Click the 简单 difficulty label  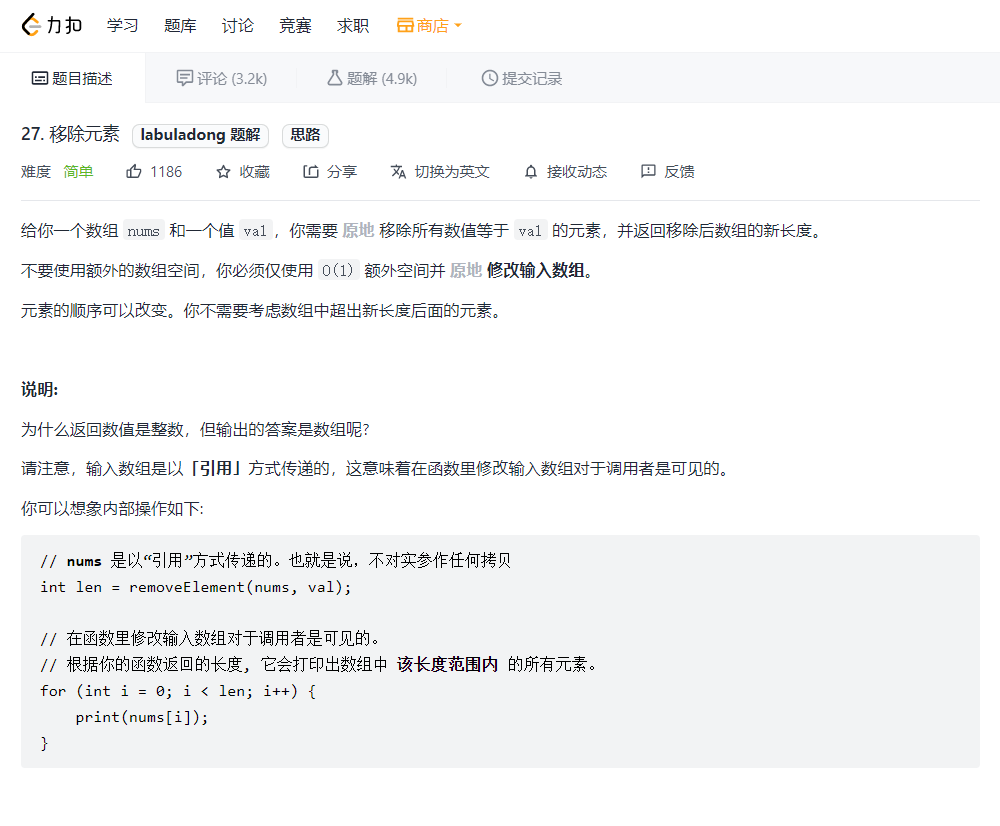pyautogui.click(x=78, y=171)
